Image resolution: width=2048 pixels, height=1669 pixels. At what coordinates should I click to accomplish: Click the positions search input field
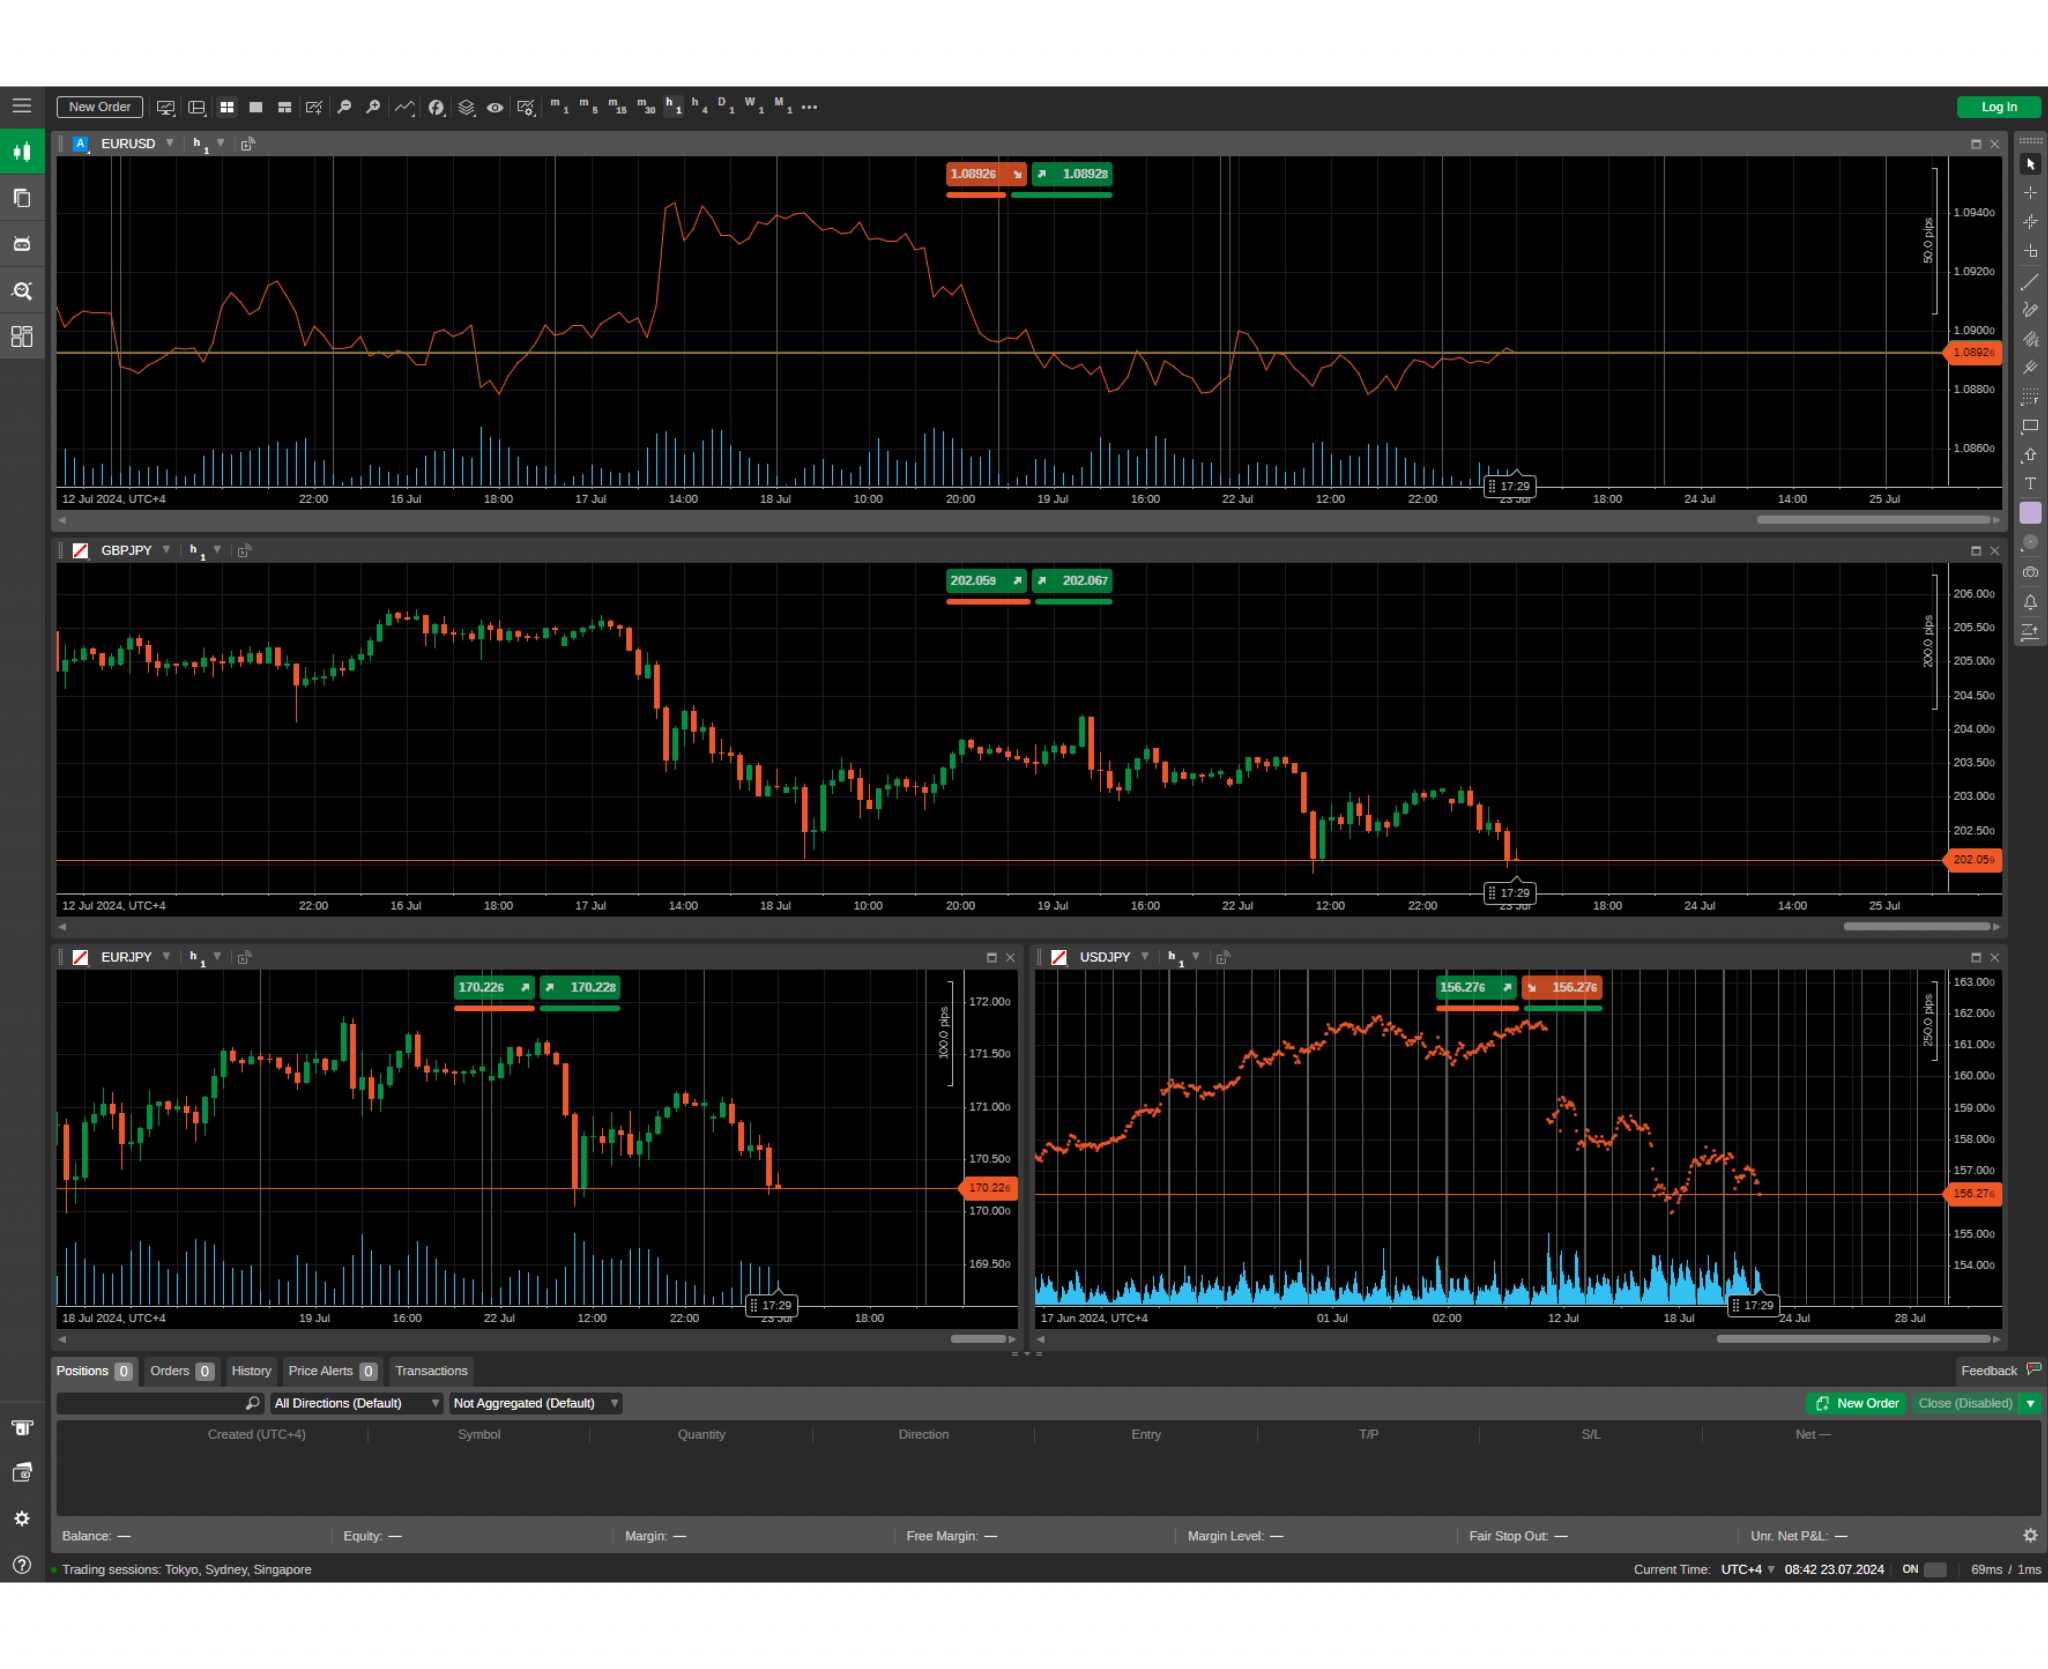[x=150, y=1403]
